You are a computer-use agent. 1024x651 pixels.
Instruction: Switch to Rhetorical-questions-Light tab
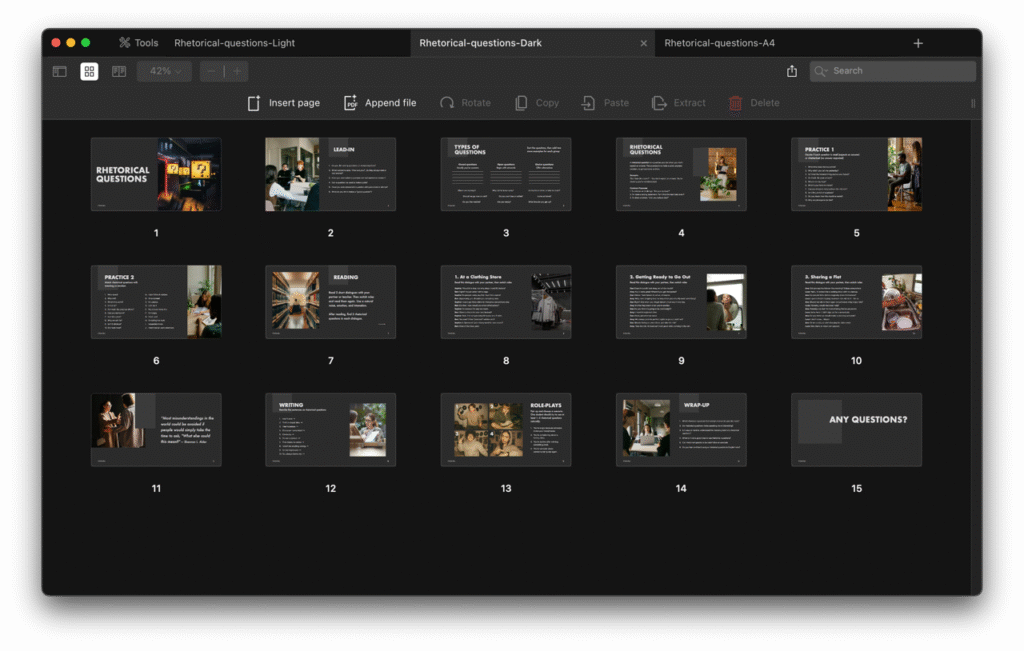coord(234,43)
